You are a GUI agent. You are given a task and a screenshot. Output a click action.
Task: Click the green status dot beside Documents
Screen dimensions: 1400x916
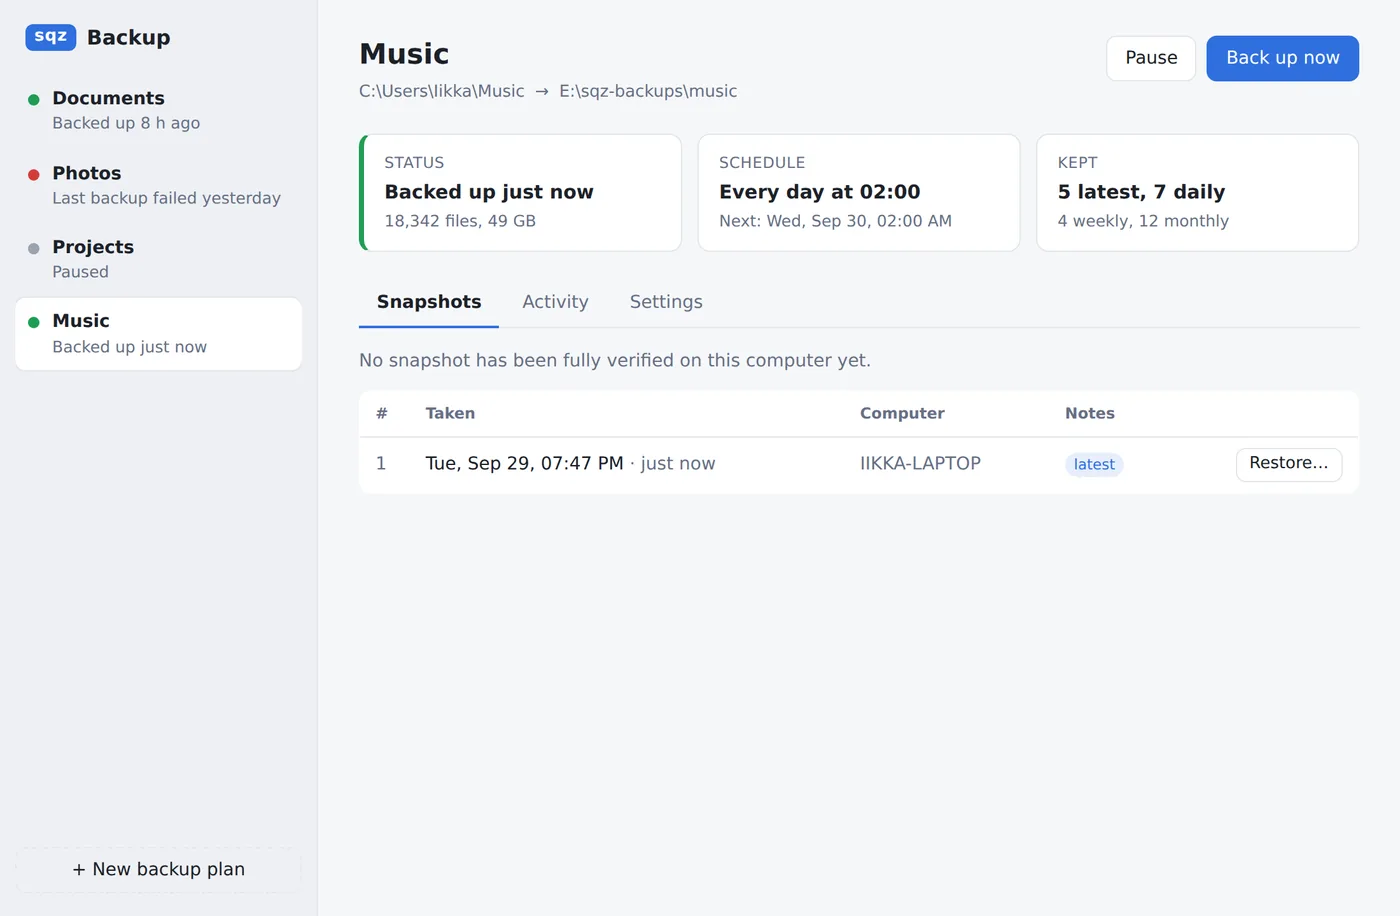coord(33,99)
